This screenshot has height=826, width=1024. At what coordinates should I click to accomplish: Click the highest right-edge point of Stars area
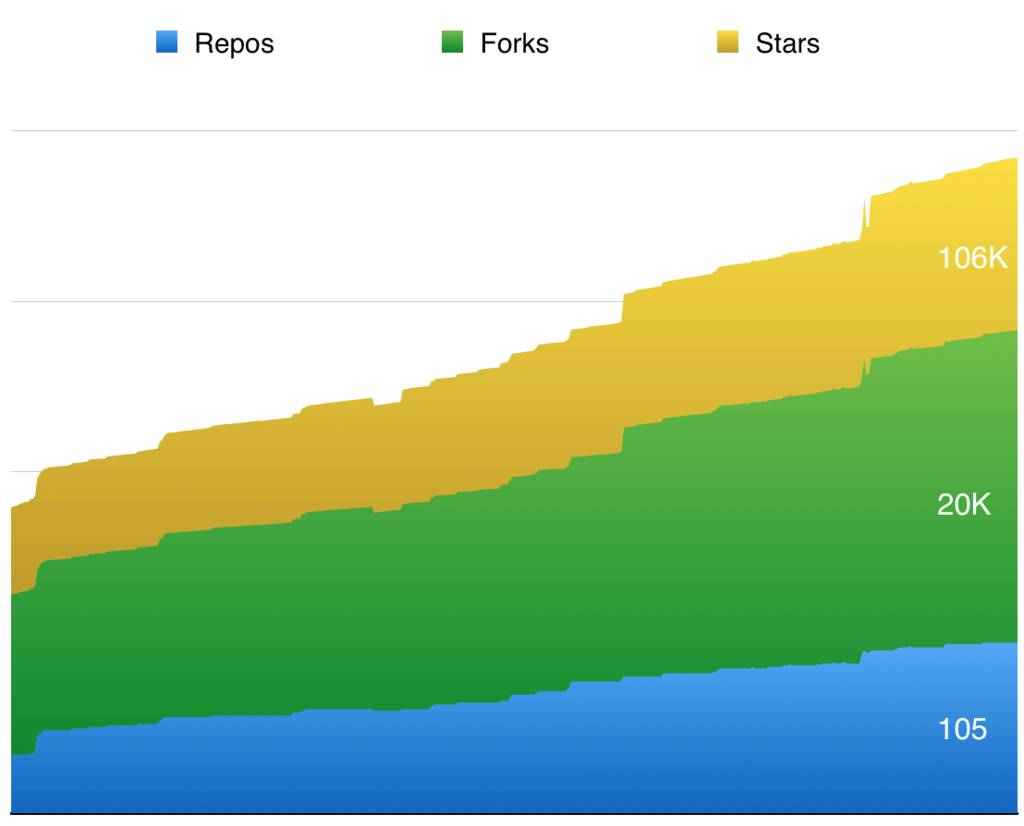[x=1015, y=159]
